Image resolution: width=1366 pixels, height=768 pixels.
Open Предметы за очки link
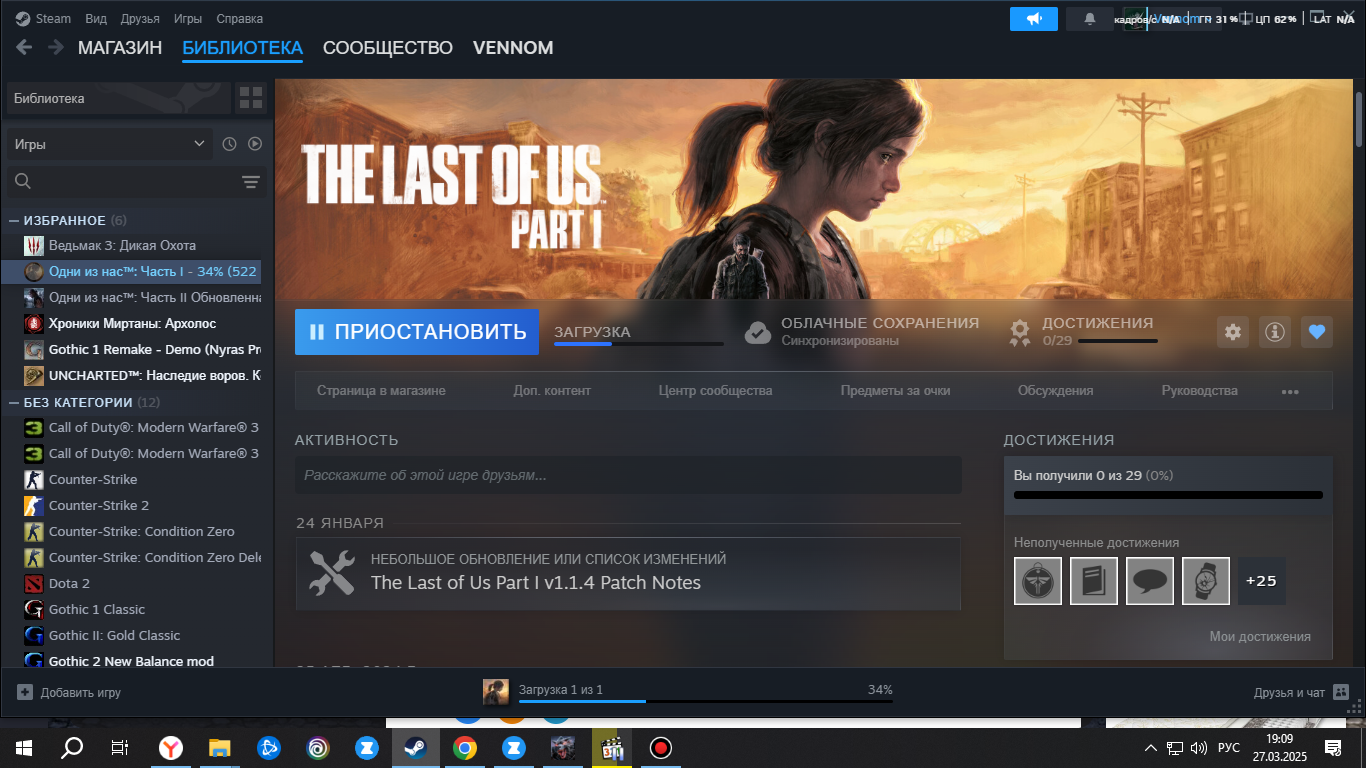coord(895,391)
